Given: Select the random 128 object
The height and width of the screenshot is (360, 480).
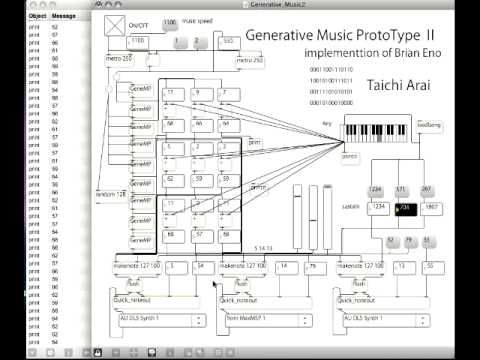Looking at the screenshot, I should 111,196.
